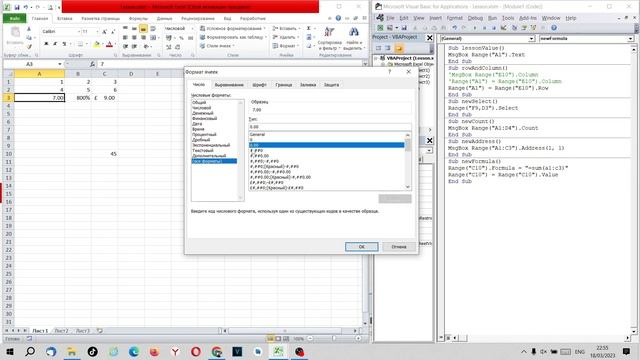The image size is (640, 360).
Task: Toggle Folders in VBA Project panel
Action: [x=399, y=48]
